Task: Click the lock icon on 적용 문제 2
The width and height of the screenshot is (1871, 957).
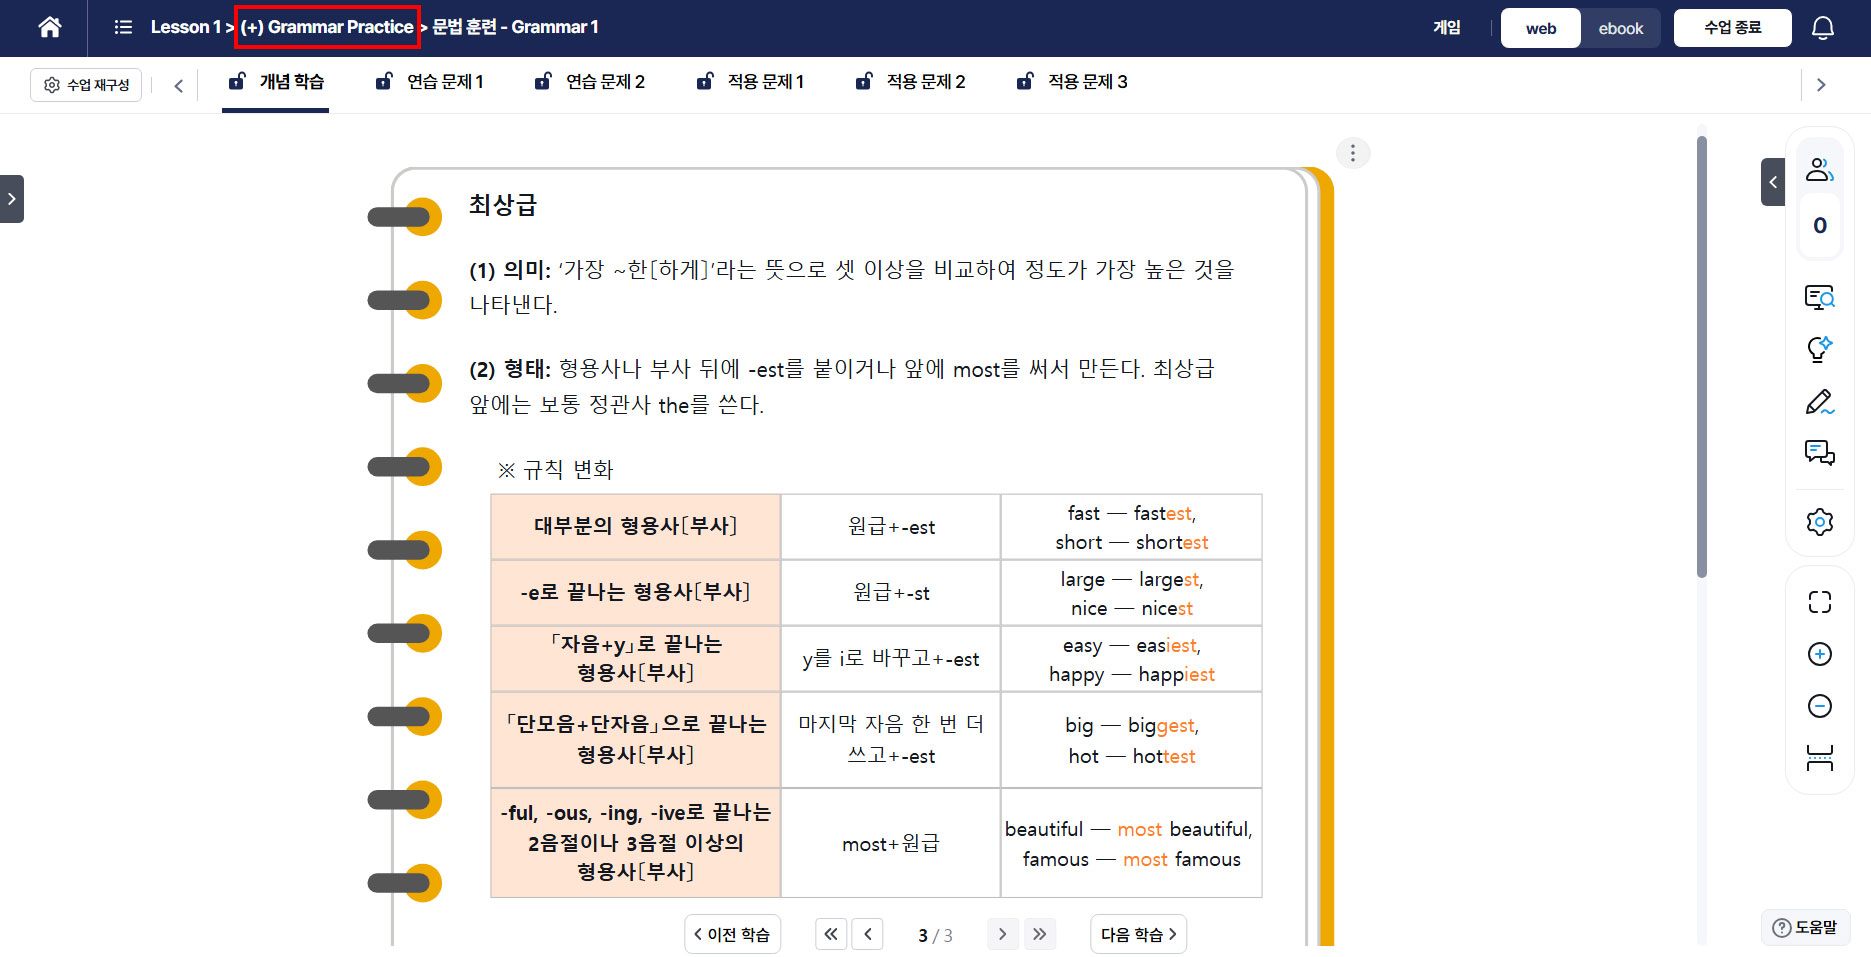Action: tap(864, 81)
